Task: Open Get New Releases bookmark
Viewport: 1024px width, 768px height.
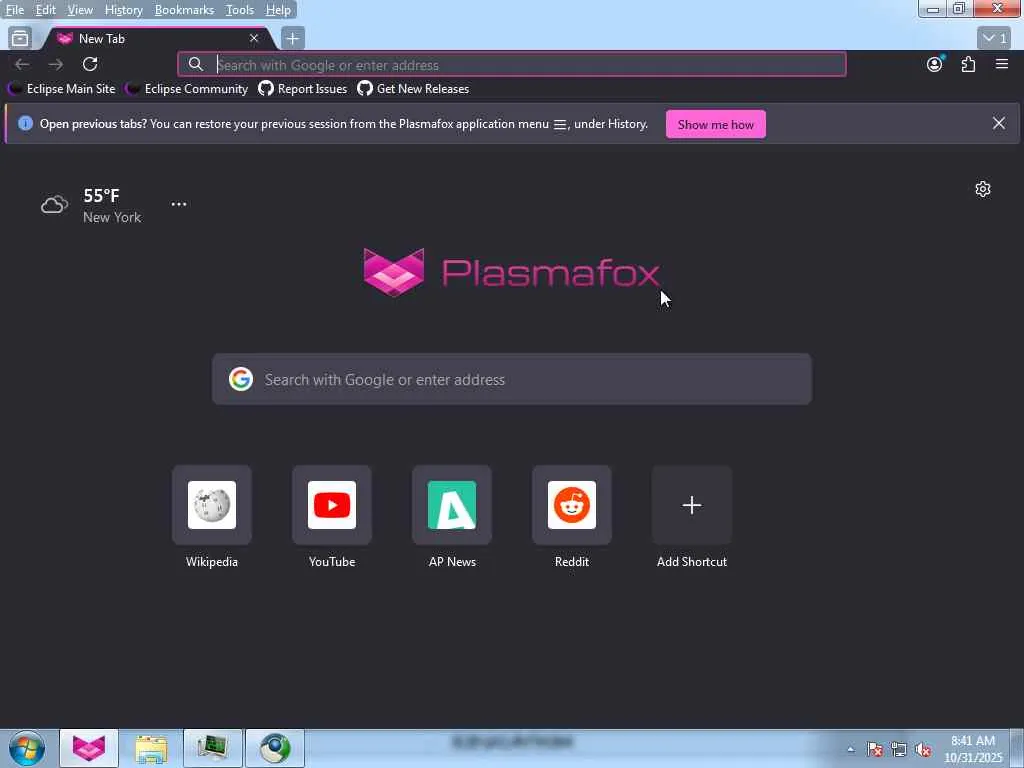Action: 413,89
